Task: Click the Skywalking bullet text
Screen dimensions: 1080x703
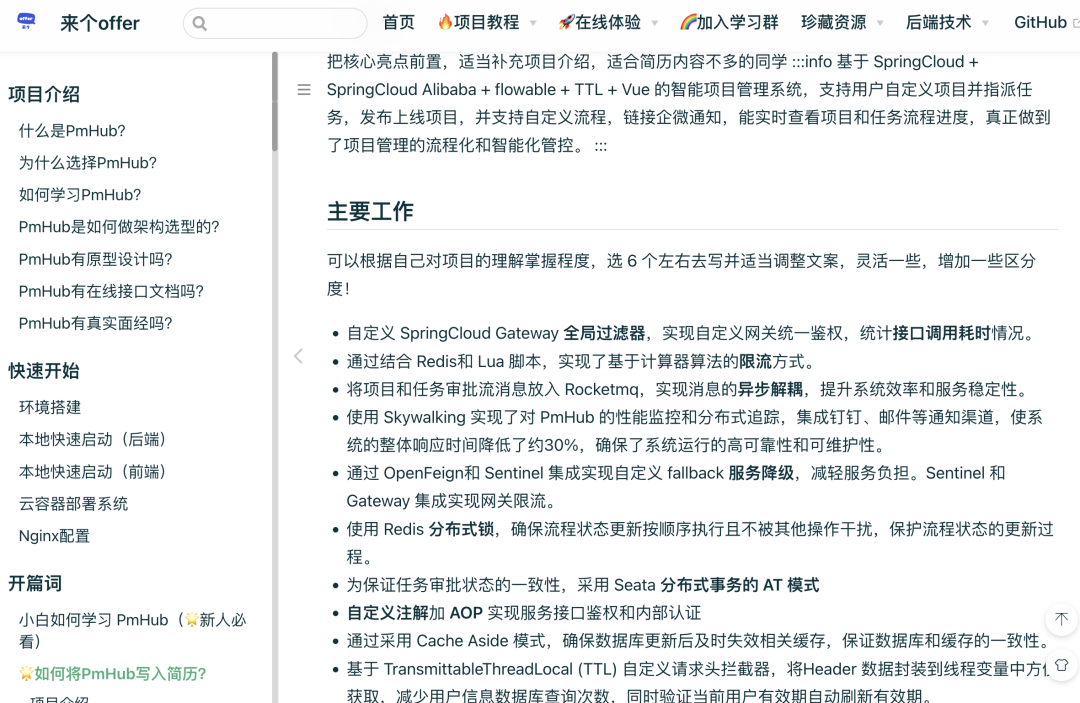Action: 694,431
